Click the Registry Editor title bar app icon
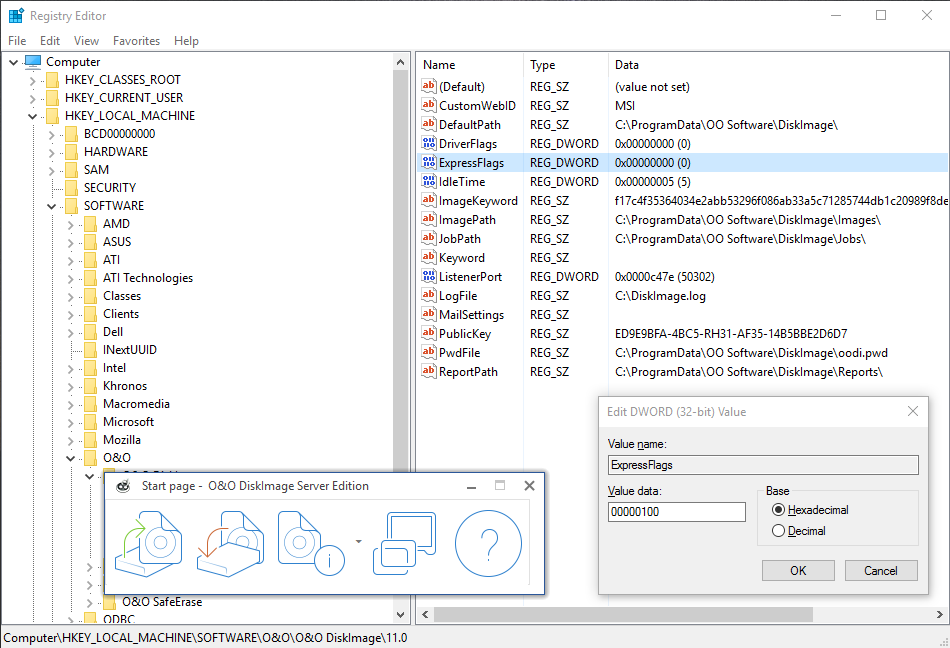 coord(16,16)
